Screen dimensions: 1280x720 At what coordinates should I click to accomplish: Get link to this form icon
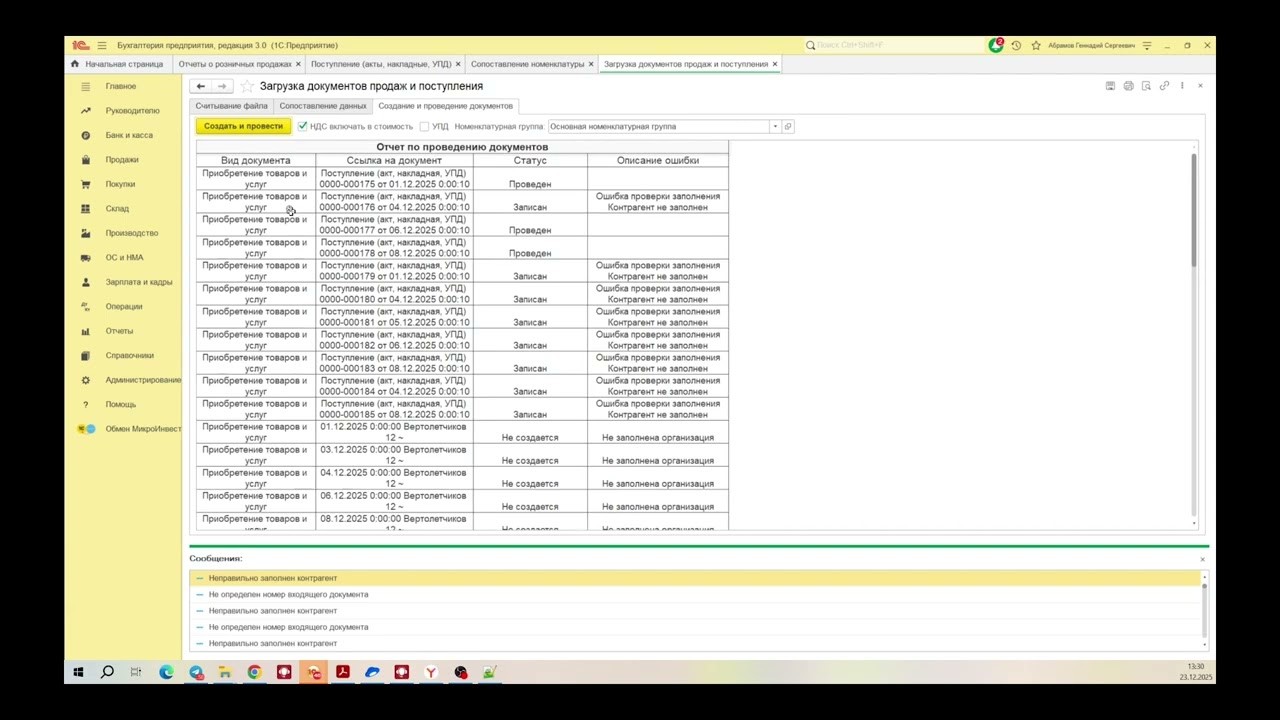pyautogui.click(x=1164, y=86)
